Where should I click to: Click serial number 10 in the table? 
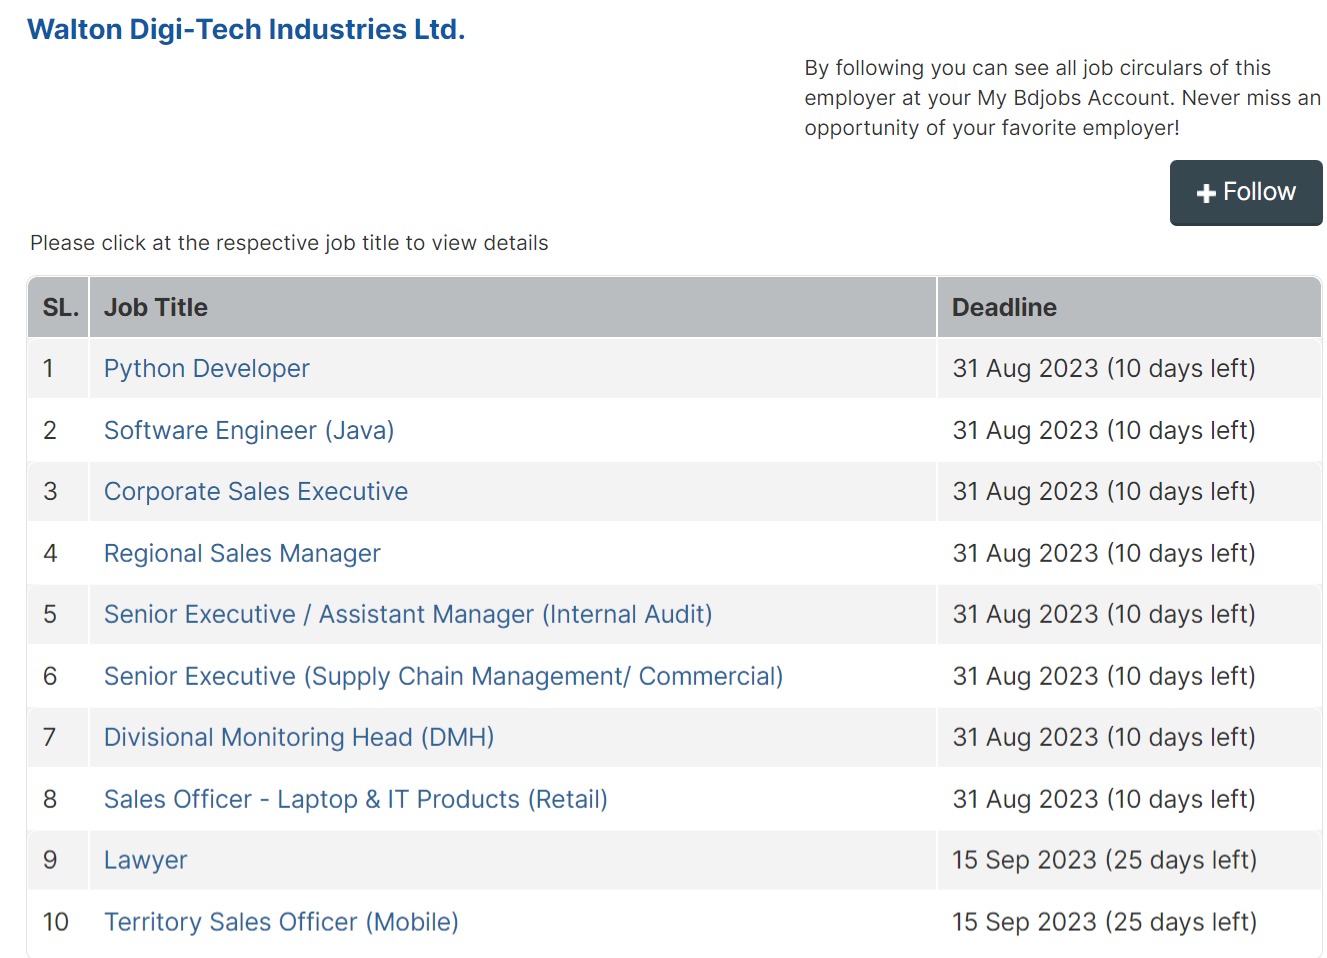56,922
